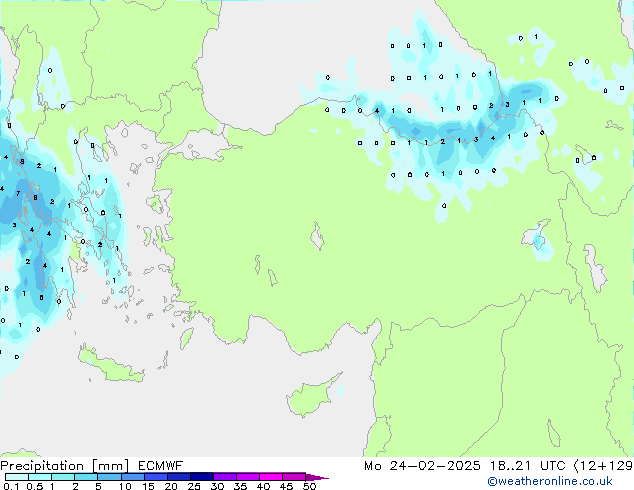Pick the 10–15 mm blue legend swatch
634x490 pixels.
pyautogui.click(x=133, y=477)
